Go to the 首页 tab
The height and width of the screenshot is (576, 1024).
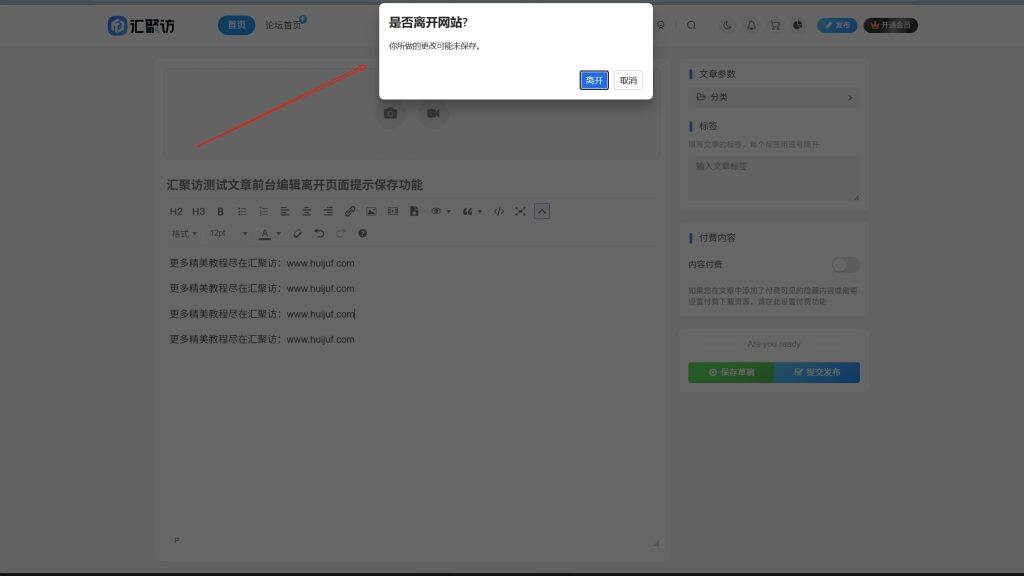point(236,25)
